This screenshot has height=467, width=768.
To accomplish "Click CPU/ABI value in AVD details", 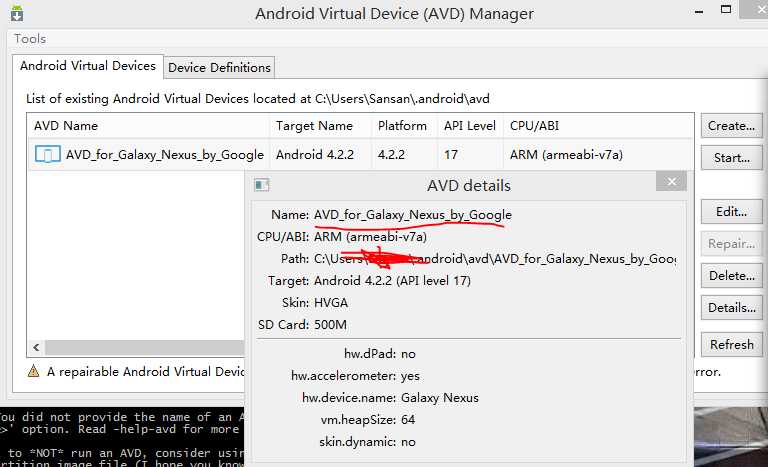I will [370, 237].
